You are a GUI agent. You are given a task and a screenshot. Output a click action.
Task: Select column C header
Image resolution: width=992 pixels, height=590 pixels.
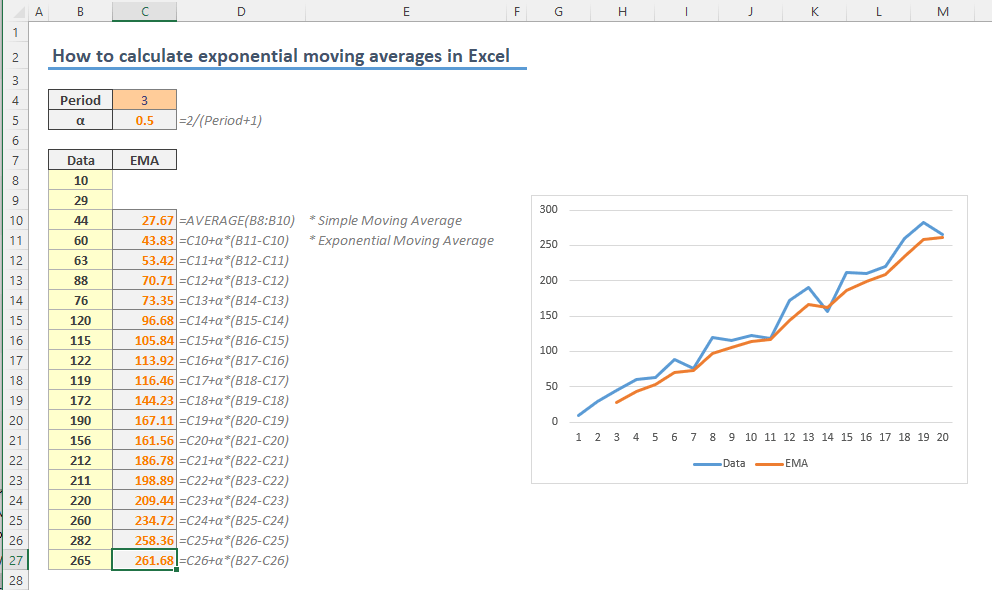pos(144,10)
